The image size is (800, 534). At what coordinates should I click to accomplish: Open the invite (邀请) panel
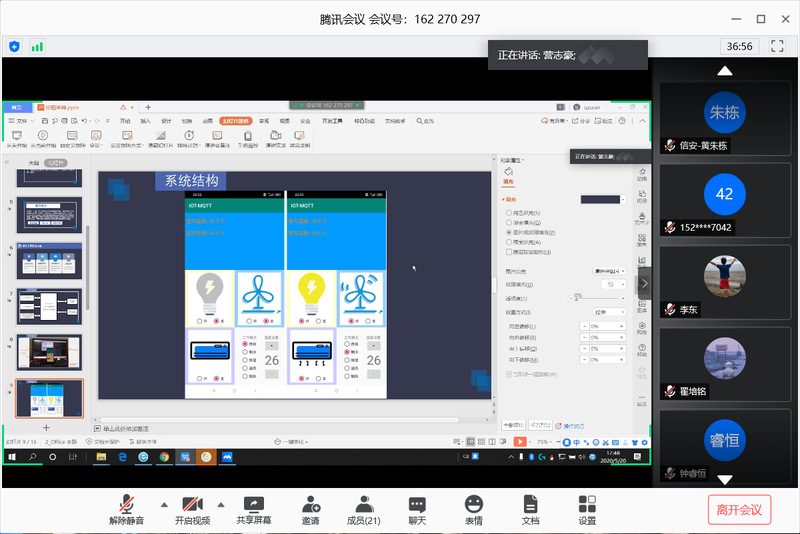310,509
